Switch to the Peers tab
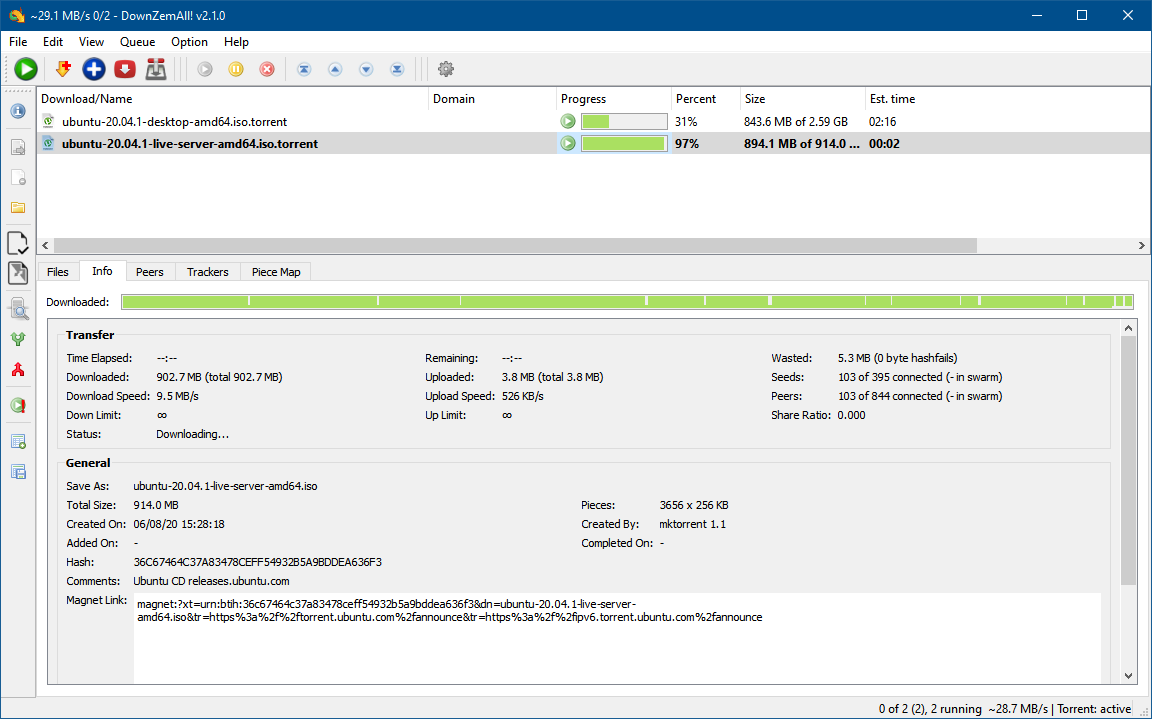This screenshot has height=719, width=1152. [150, 272]
